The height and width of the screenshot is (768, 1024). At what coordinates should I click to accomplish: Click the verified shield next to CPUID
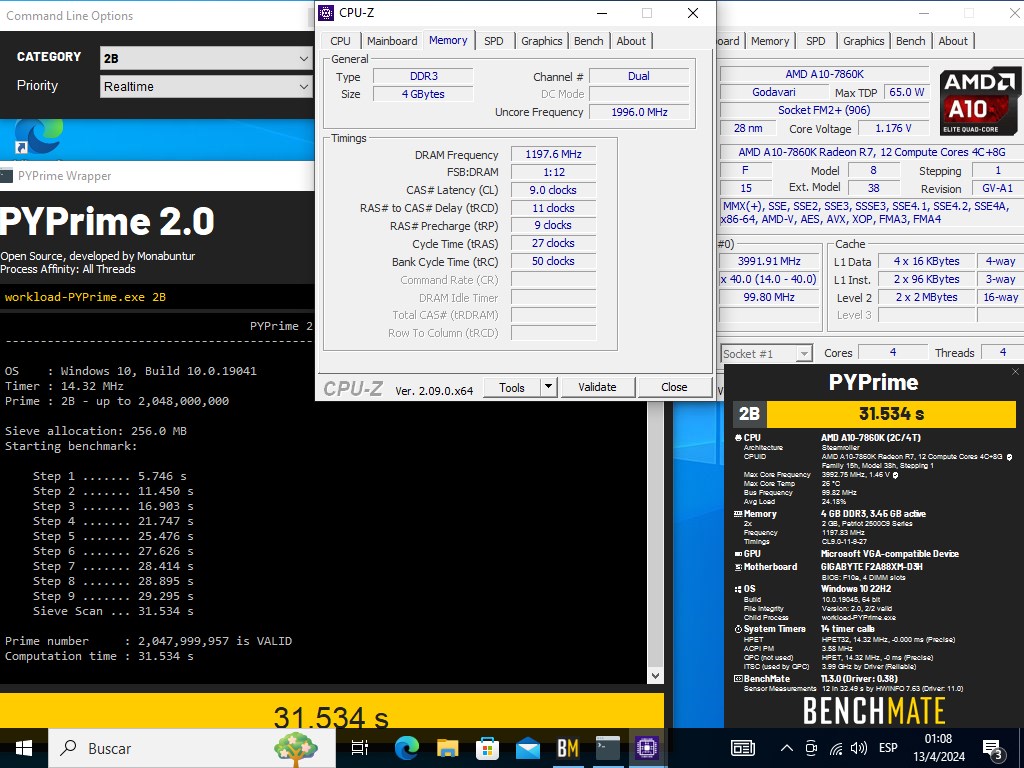pyautogui.click(x=1010, y=456)
